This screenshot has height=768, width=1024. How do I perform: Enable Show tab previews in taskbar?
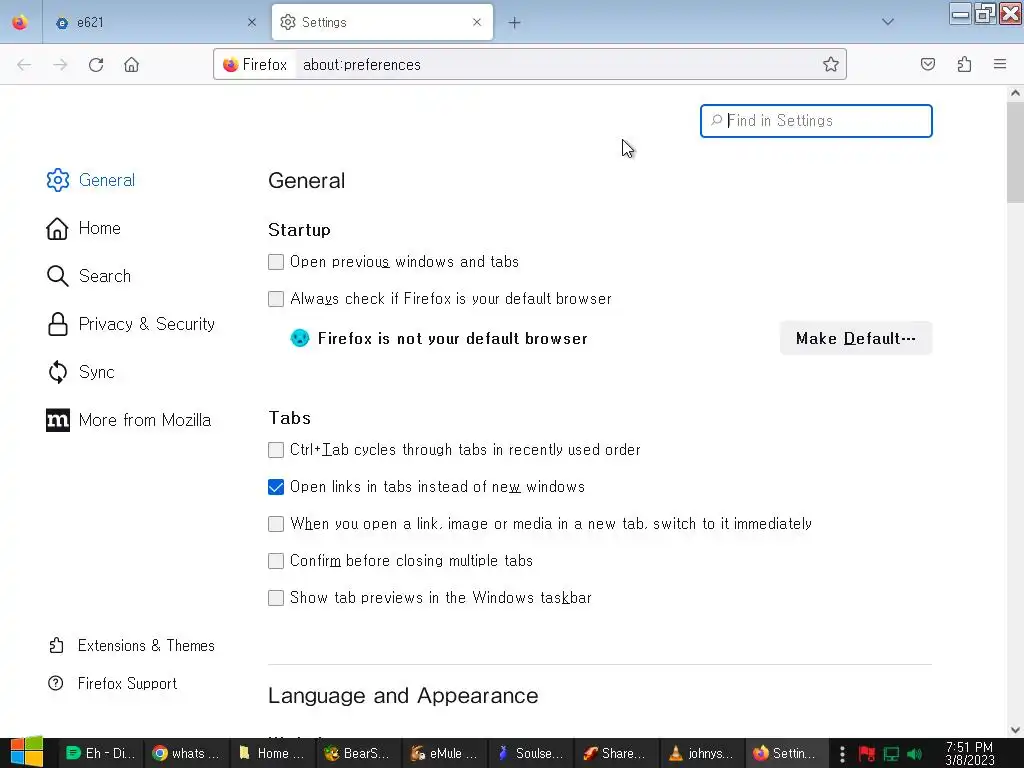click(276, 598)
